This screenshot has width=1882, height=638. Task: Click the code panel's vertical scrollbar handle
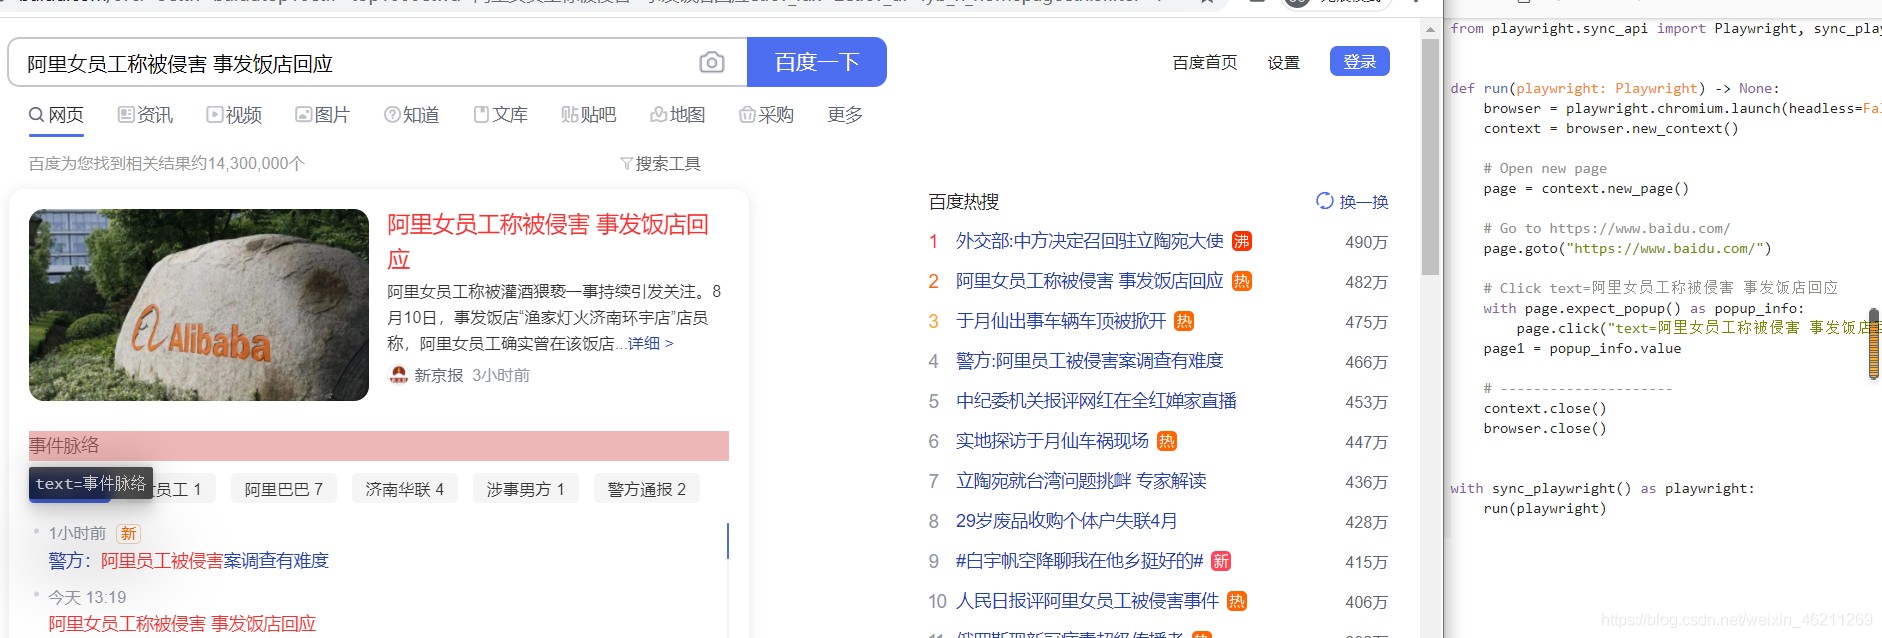[1874, 344]
